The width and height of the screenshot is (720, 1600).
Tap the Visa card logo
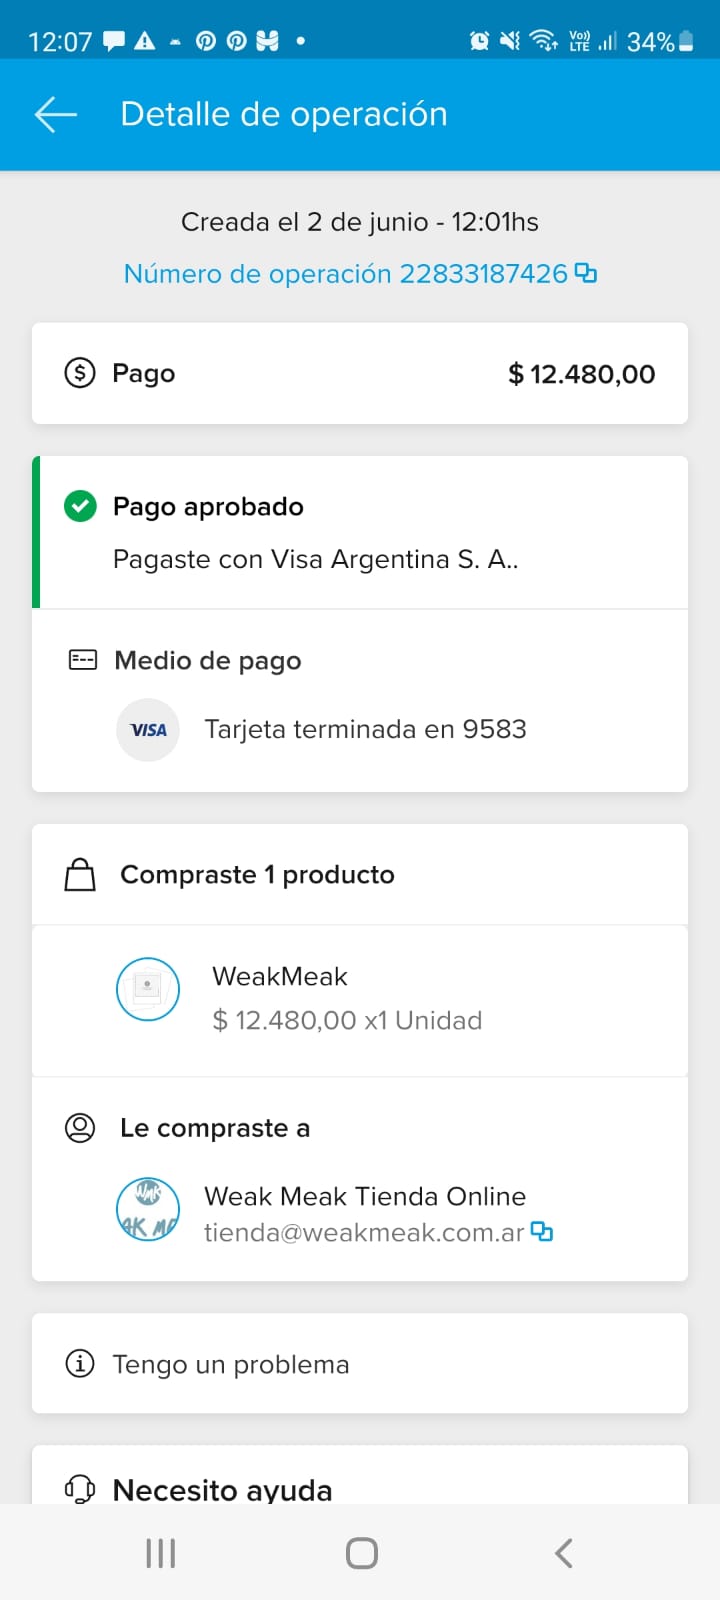148,730
